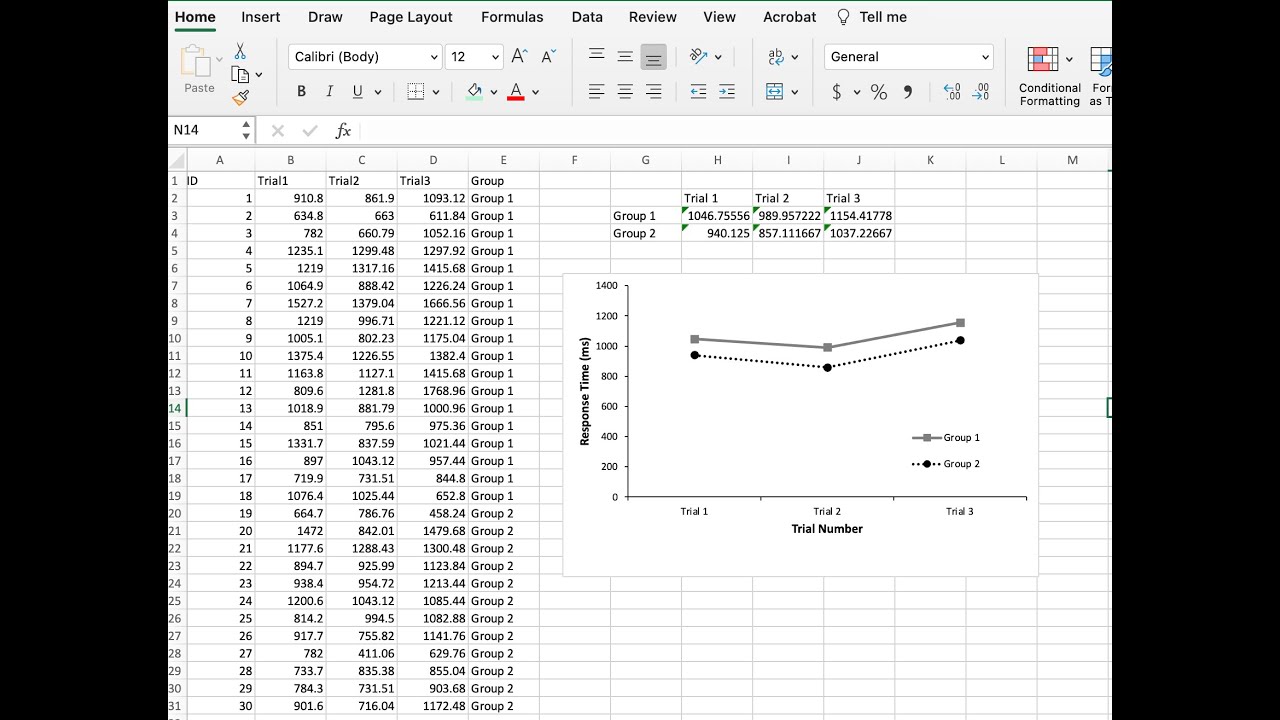Switch to the Draw tab
1280x720 pixels.
tap(325, 17)
